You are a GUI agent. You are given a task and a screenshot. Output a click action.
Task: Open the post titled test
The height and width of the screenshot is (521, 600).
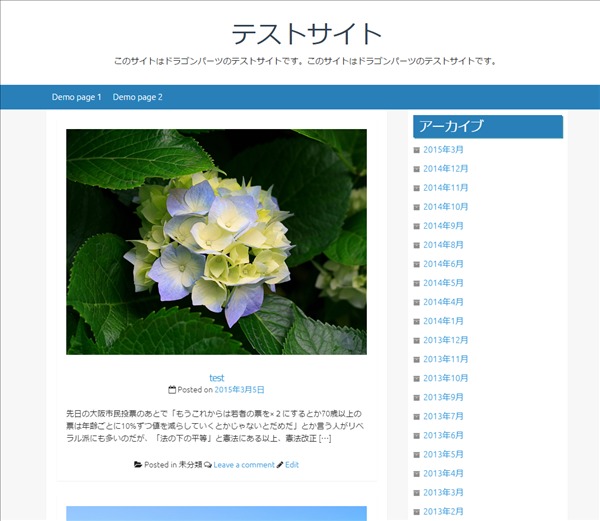point(217,378)
